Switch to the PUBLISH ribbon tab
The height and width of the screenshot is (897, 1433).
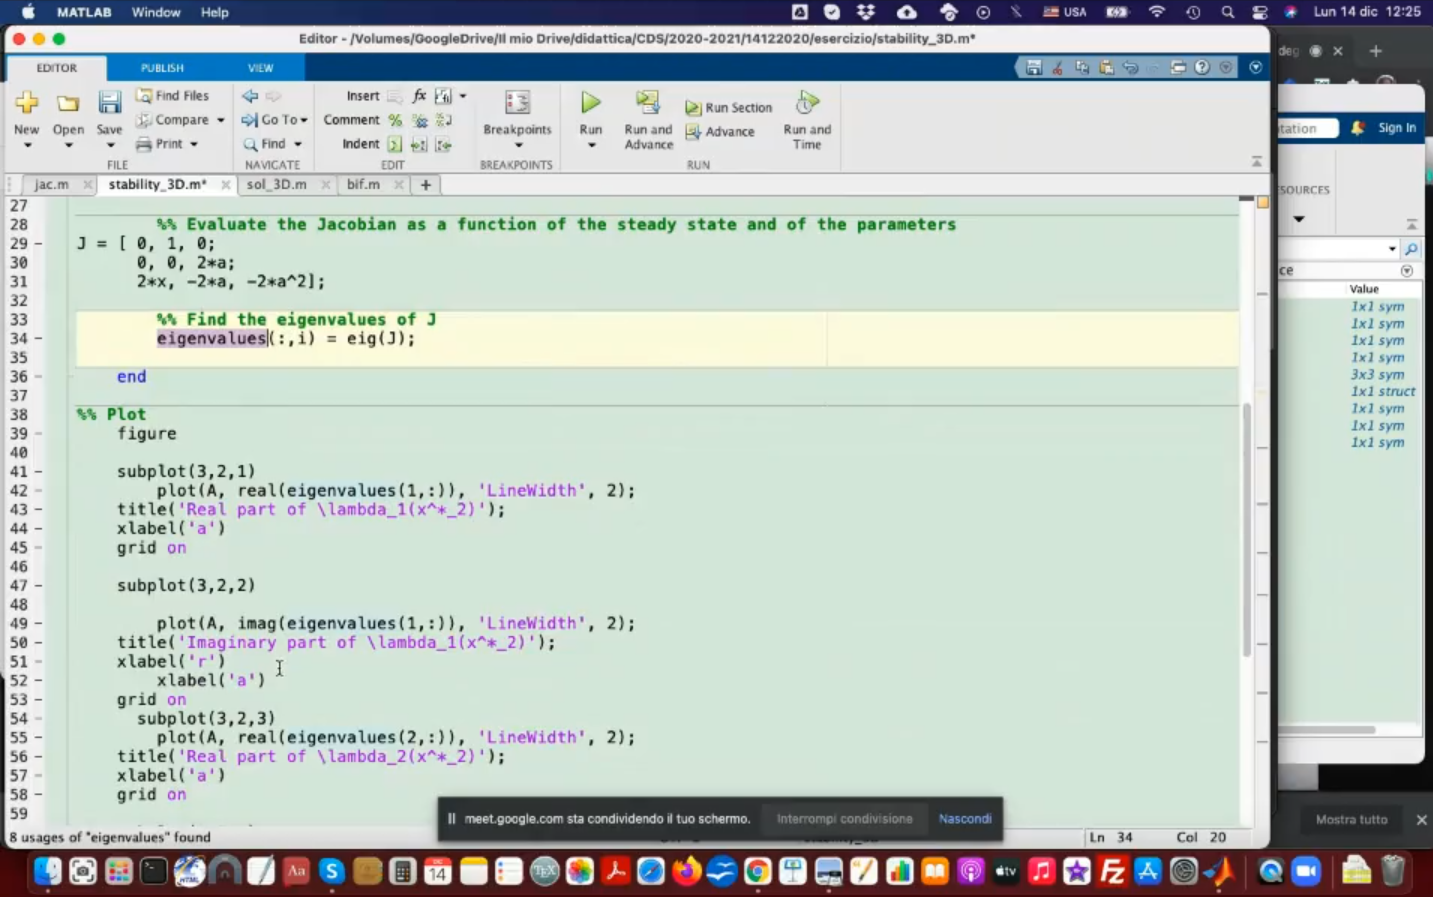(162, 68)
